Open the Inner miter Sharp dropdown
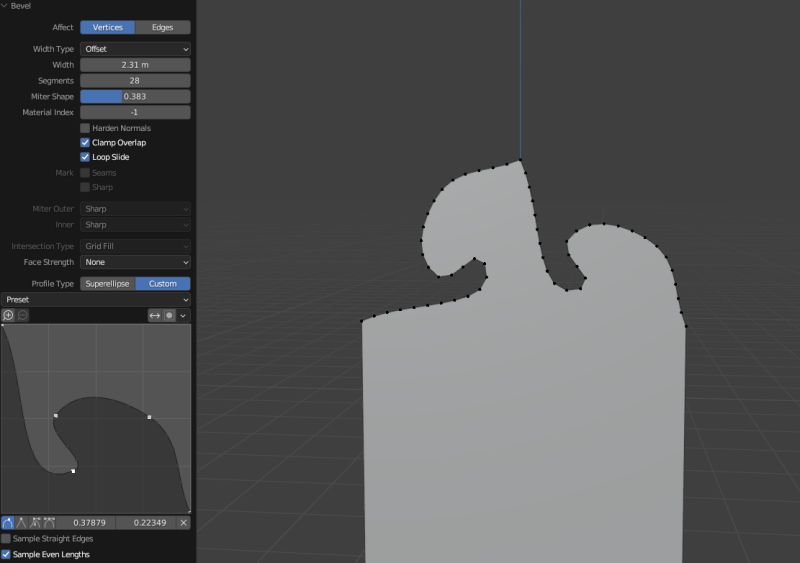 point(135,225)
